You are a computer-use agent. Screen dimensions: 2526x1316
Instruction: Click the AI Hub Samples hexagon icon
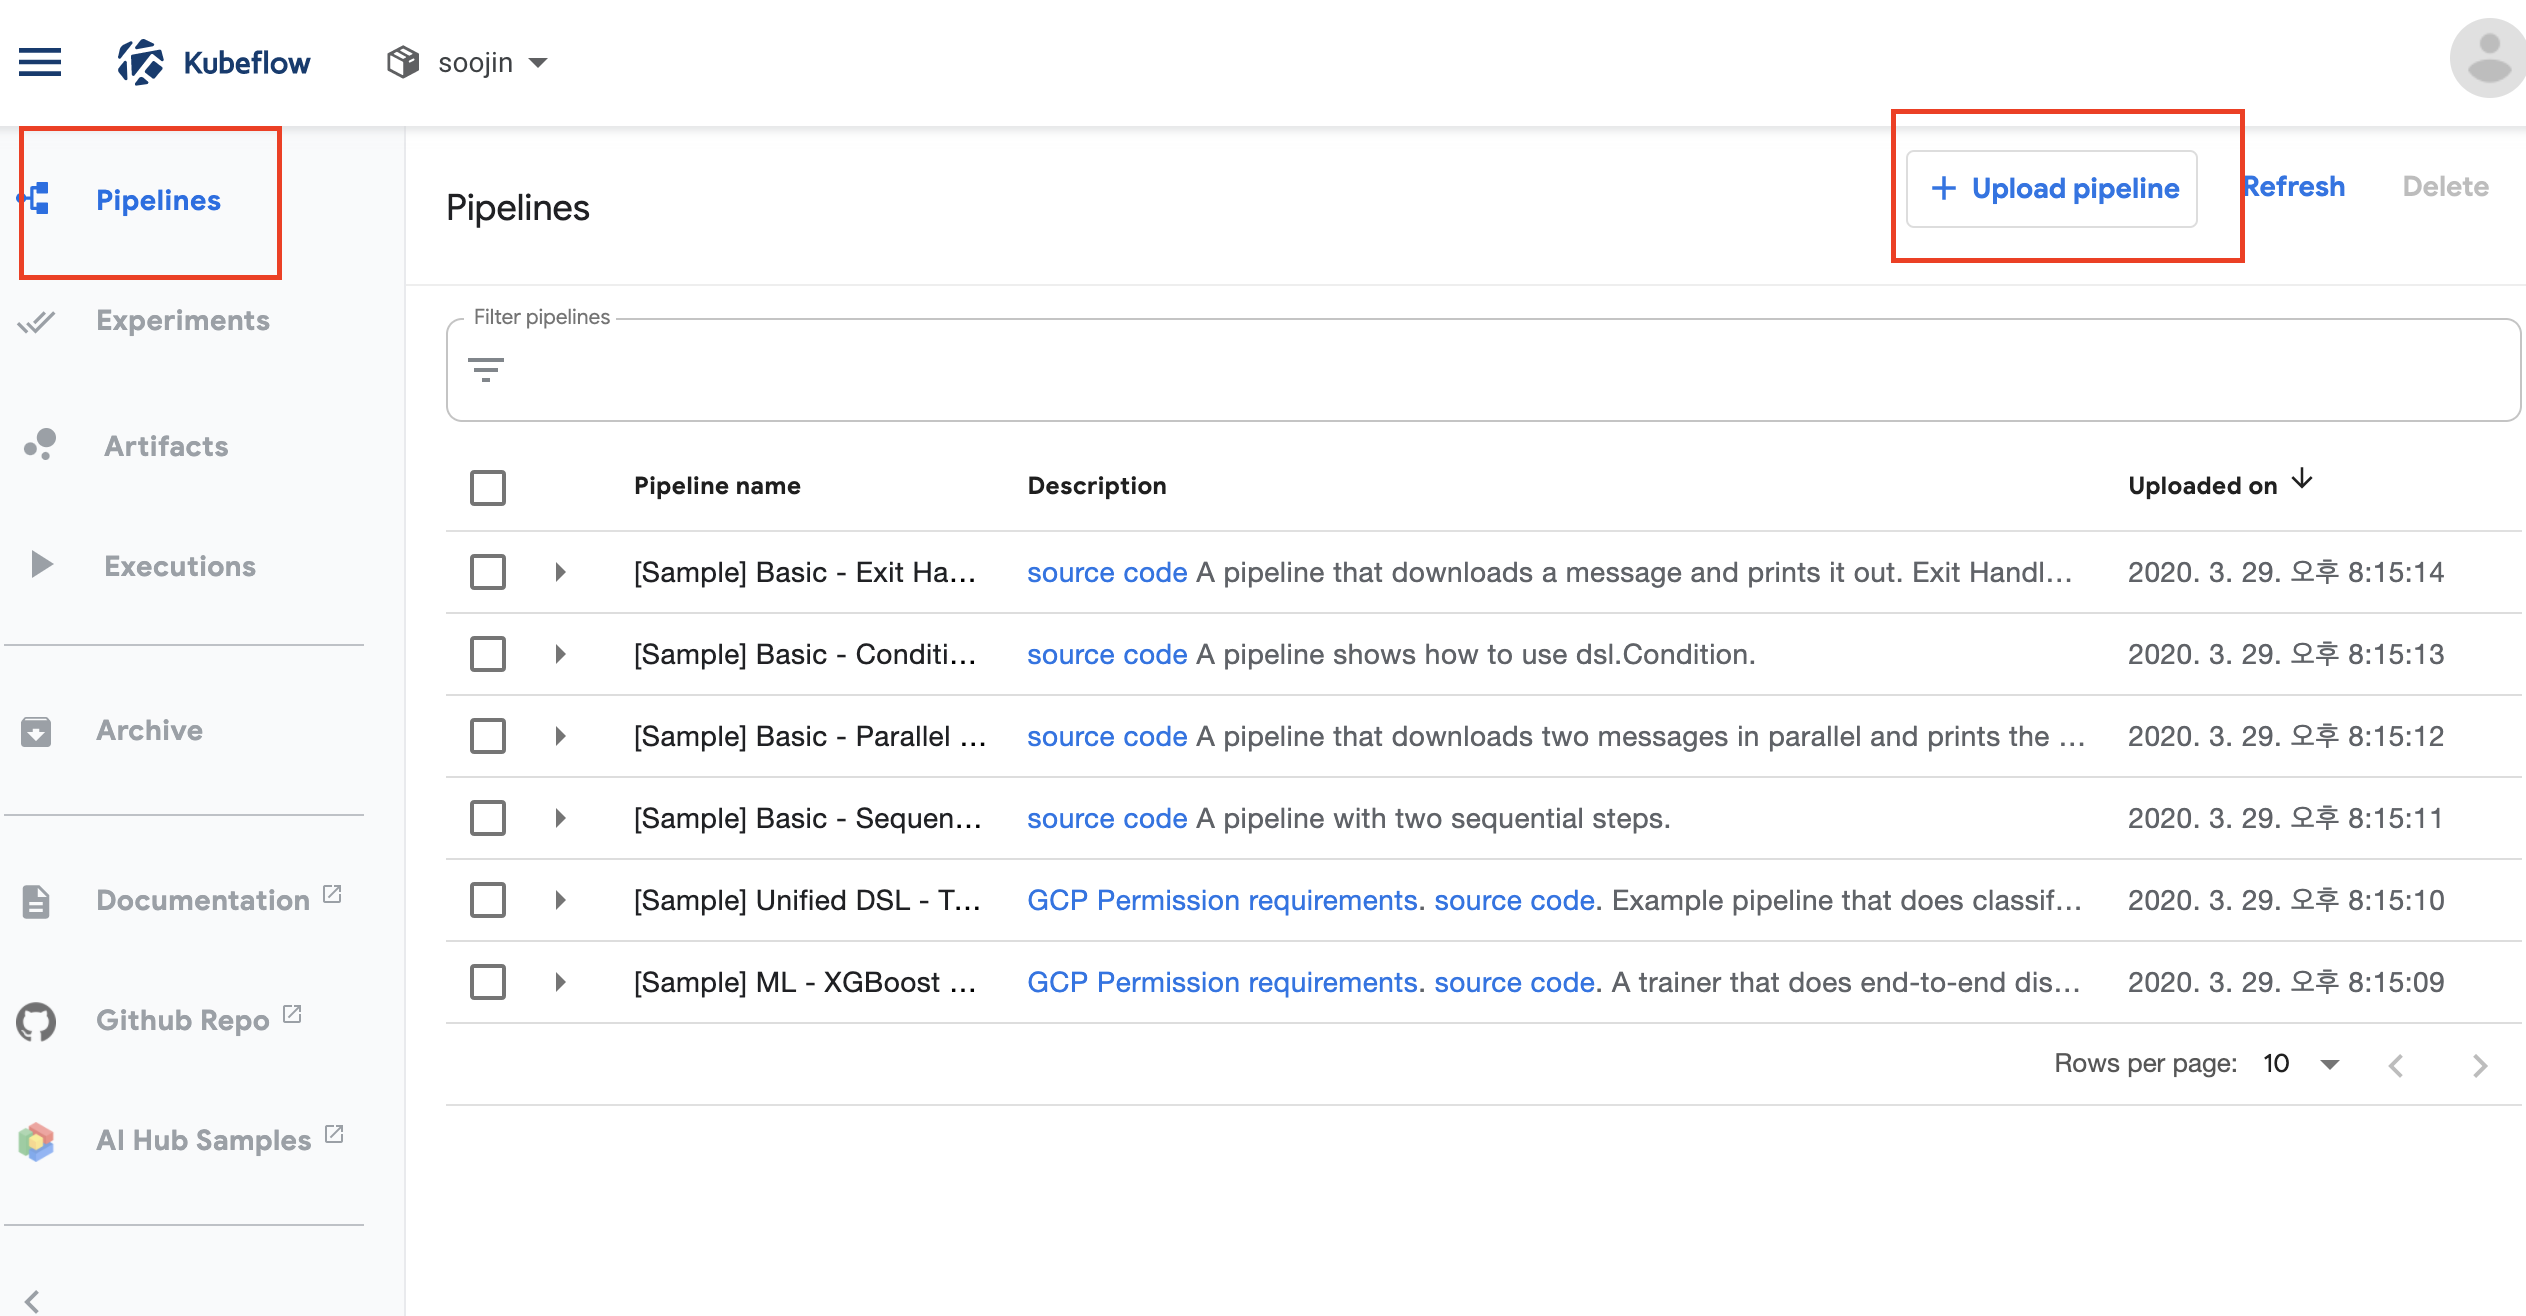pos(37,1141)
